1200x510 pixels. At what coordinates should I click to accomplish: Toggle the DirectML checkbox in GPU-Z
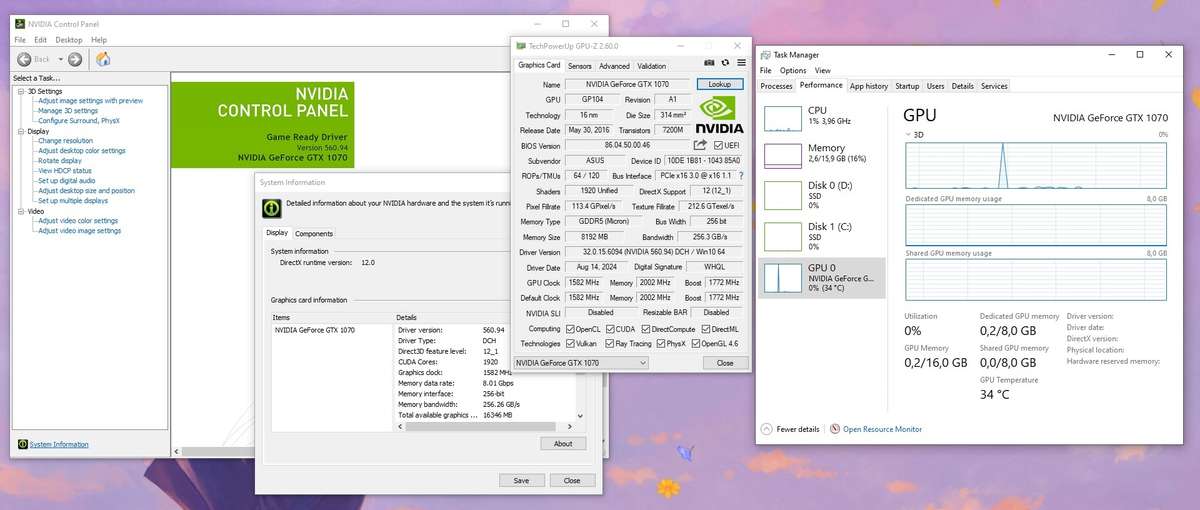coord(705,328)
